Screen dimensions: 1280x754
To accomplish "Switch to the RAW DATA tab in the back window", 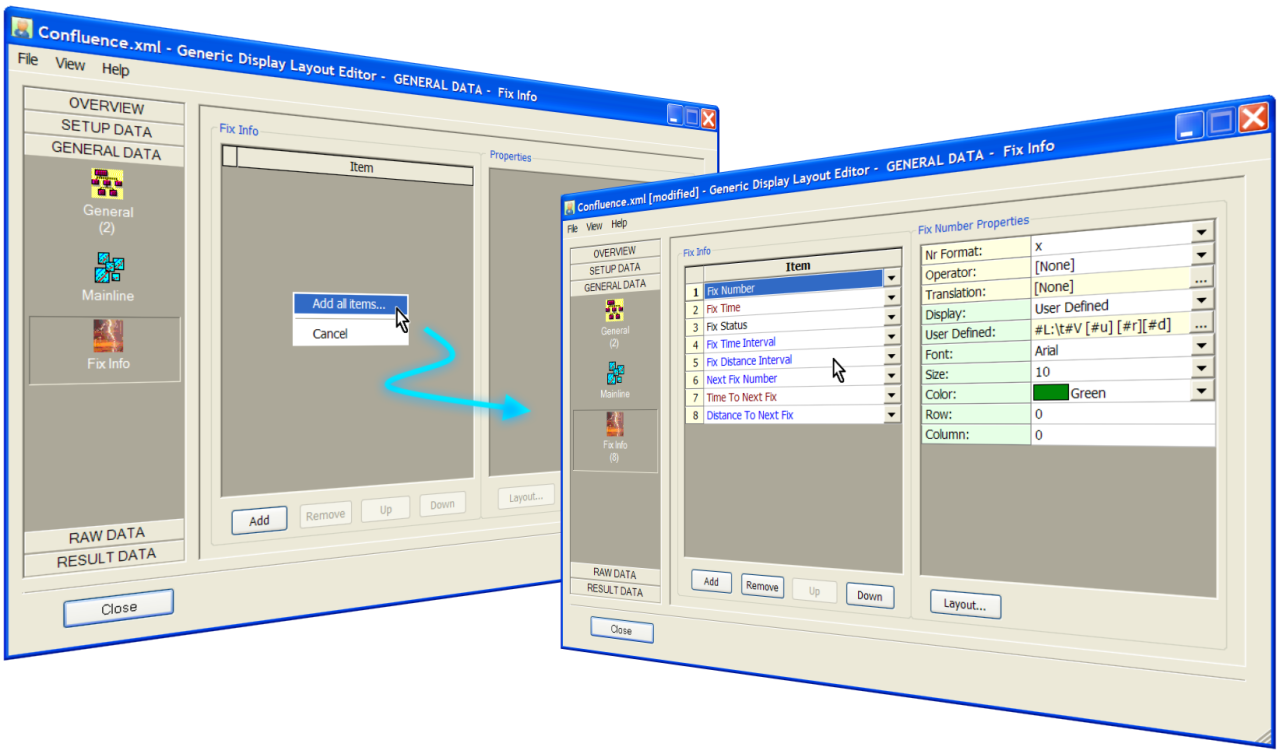I will [x=105, y=534].
